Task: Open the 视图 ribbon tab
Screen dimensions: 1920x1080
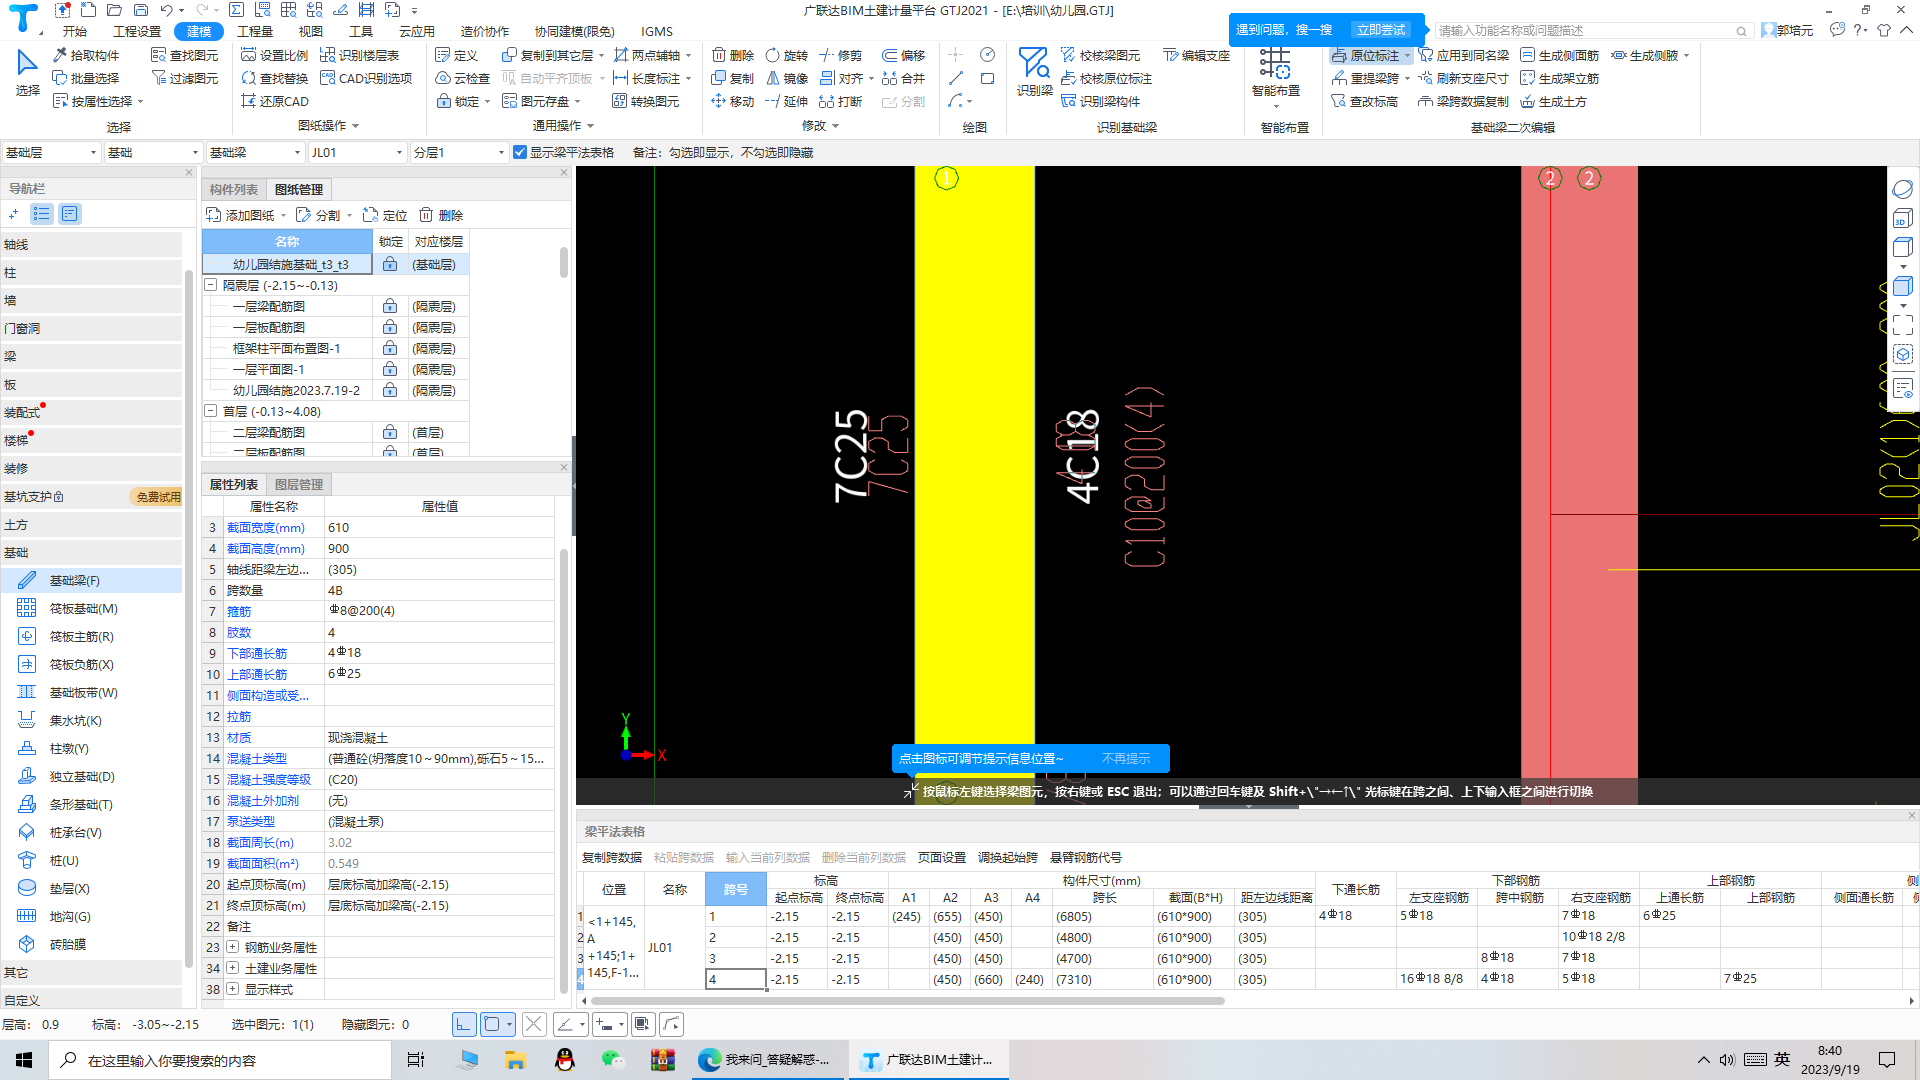Action: [311, 31]
